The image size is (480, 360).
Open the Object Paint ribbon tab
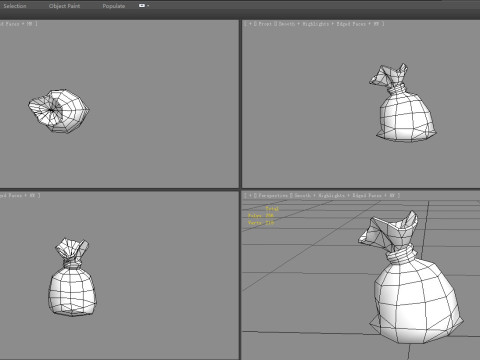[64, 6]
